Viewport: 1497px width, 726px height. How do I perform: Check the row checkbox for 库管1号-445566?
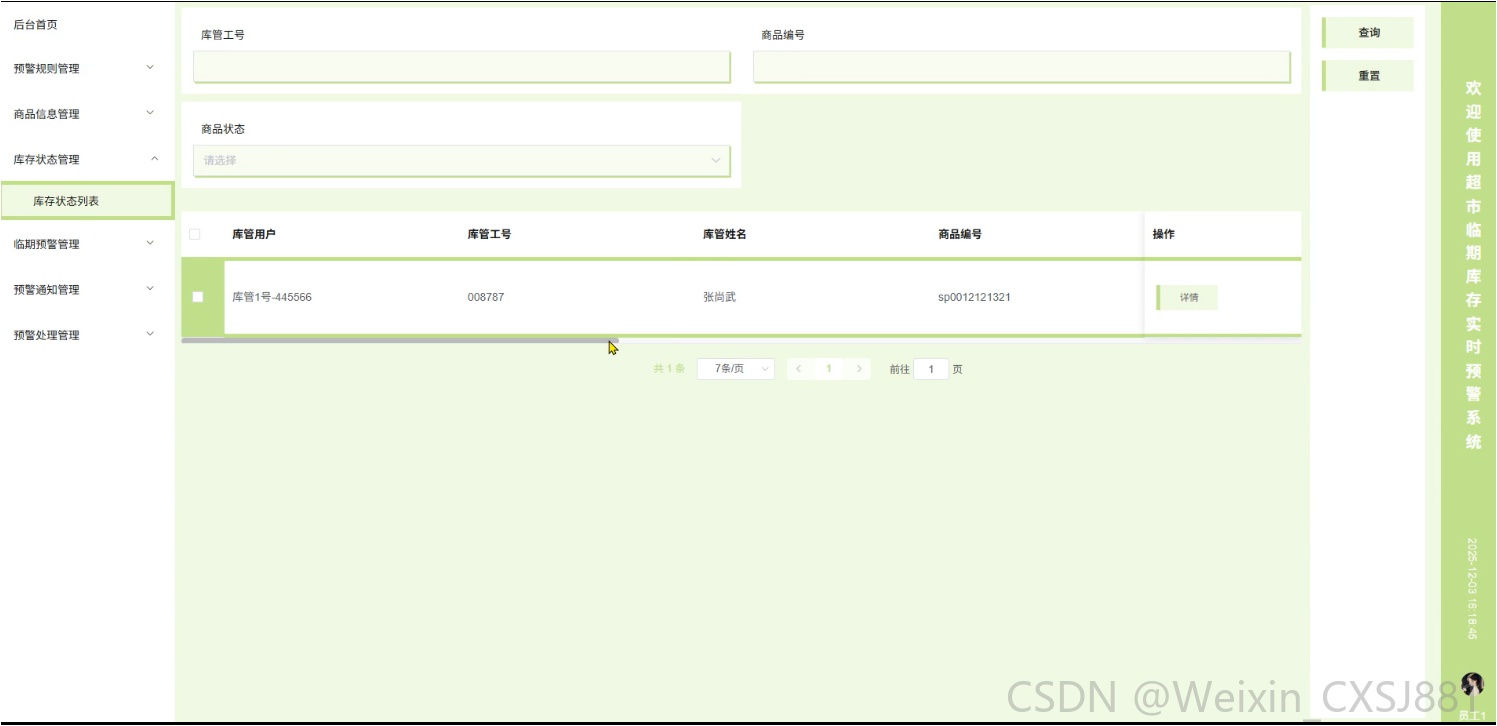click(x=198, y=297)
